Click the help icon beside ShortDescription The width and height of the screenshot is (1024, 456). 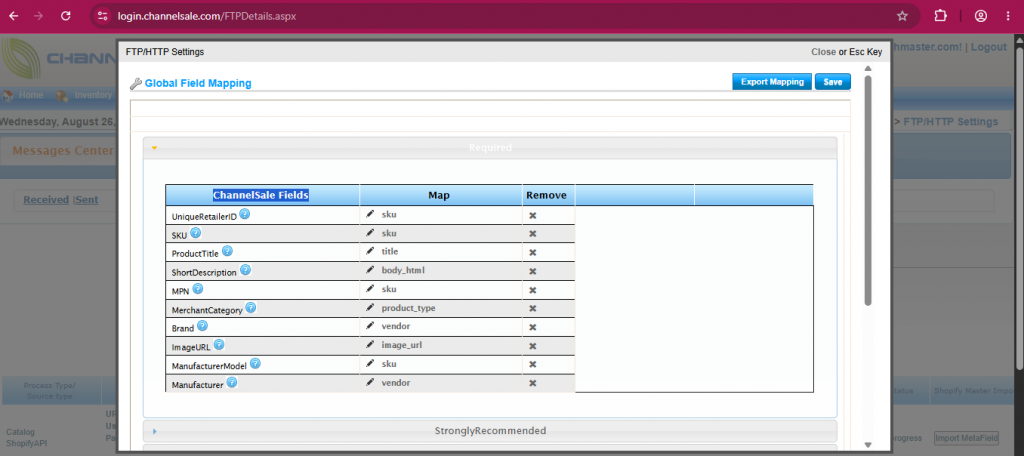[x=245, y=270]
